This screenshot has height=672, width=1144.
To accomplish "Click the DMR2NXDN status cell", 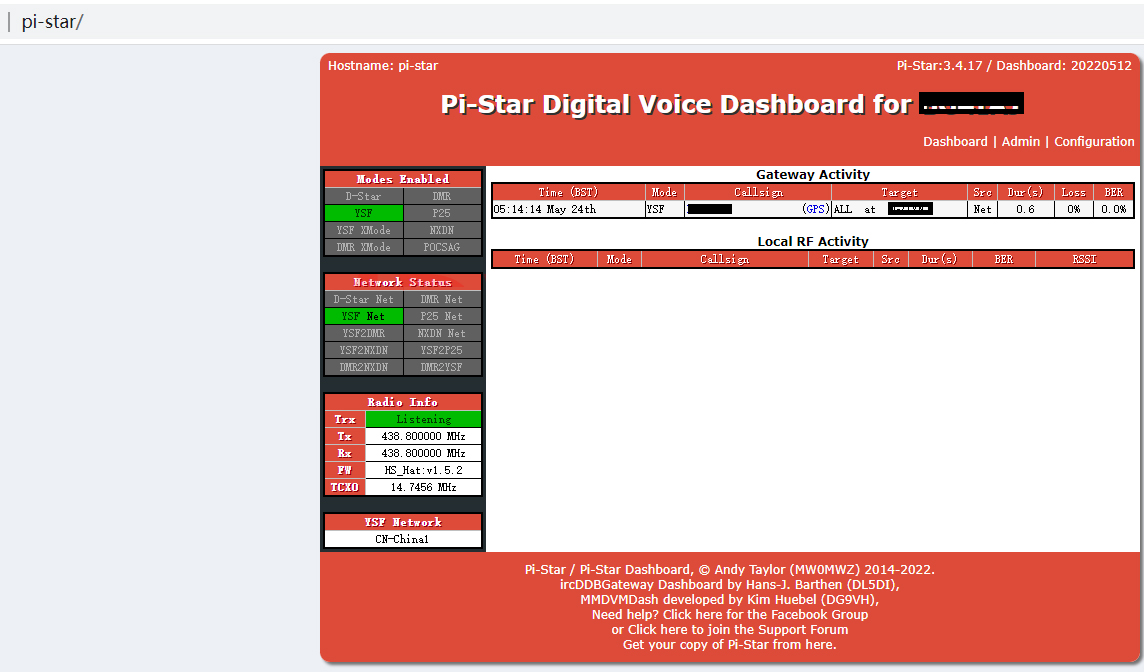I will (363, 366).
